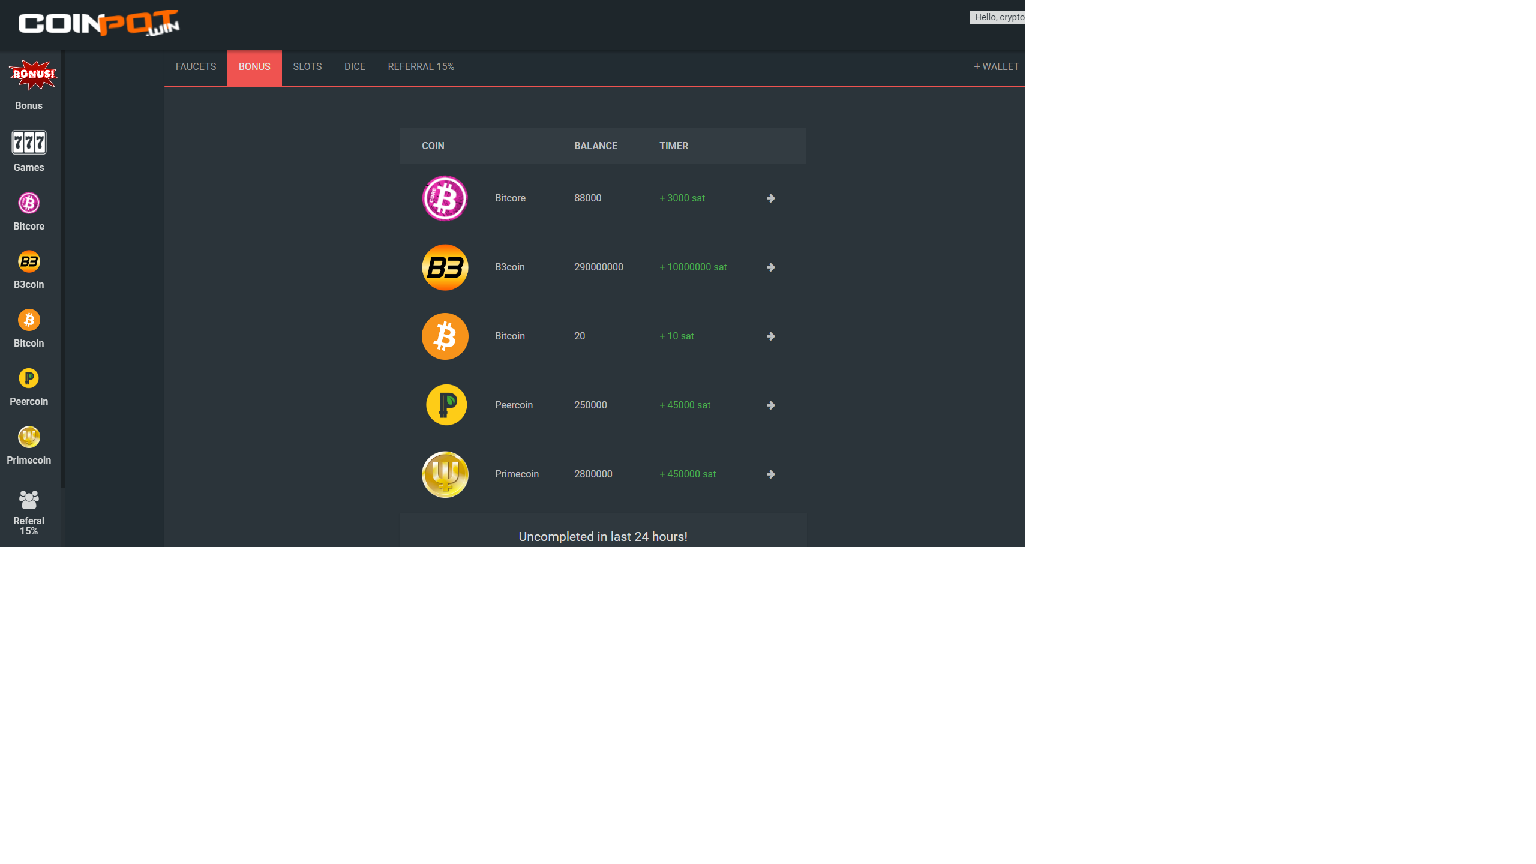This screenshot has height=864, width=1536.
Task: Click the Bitcoin name in table
Action: click(x=510, y=336)
